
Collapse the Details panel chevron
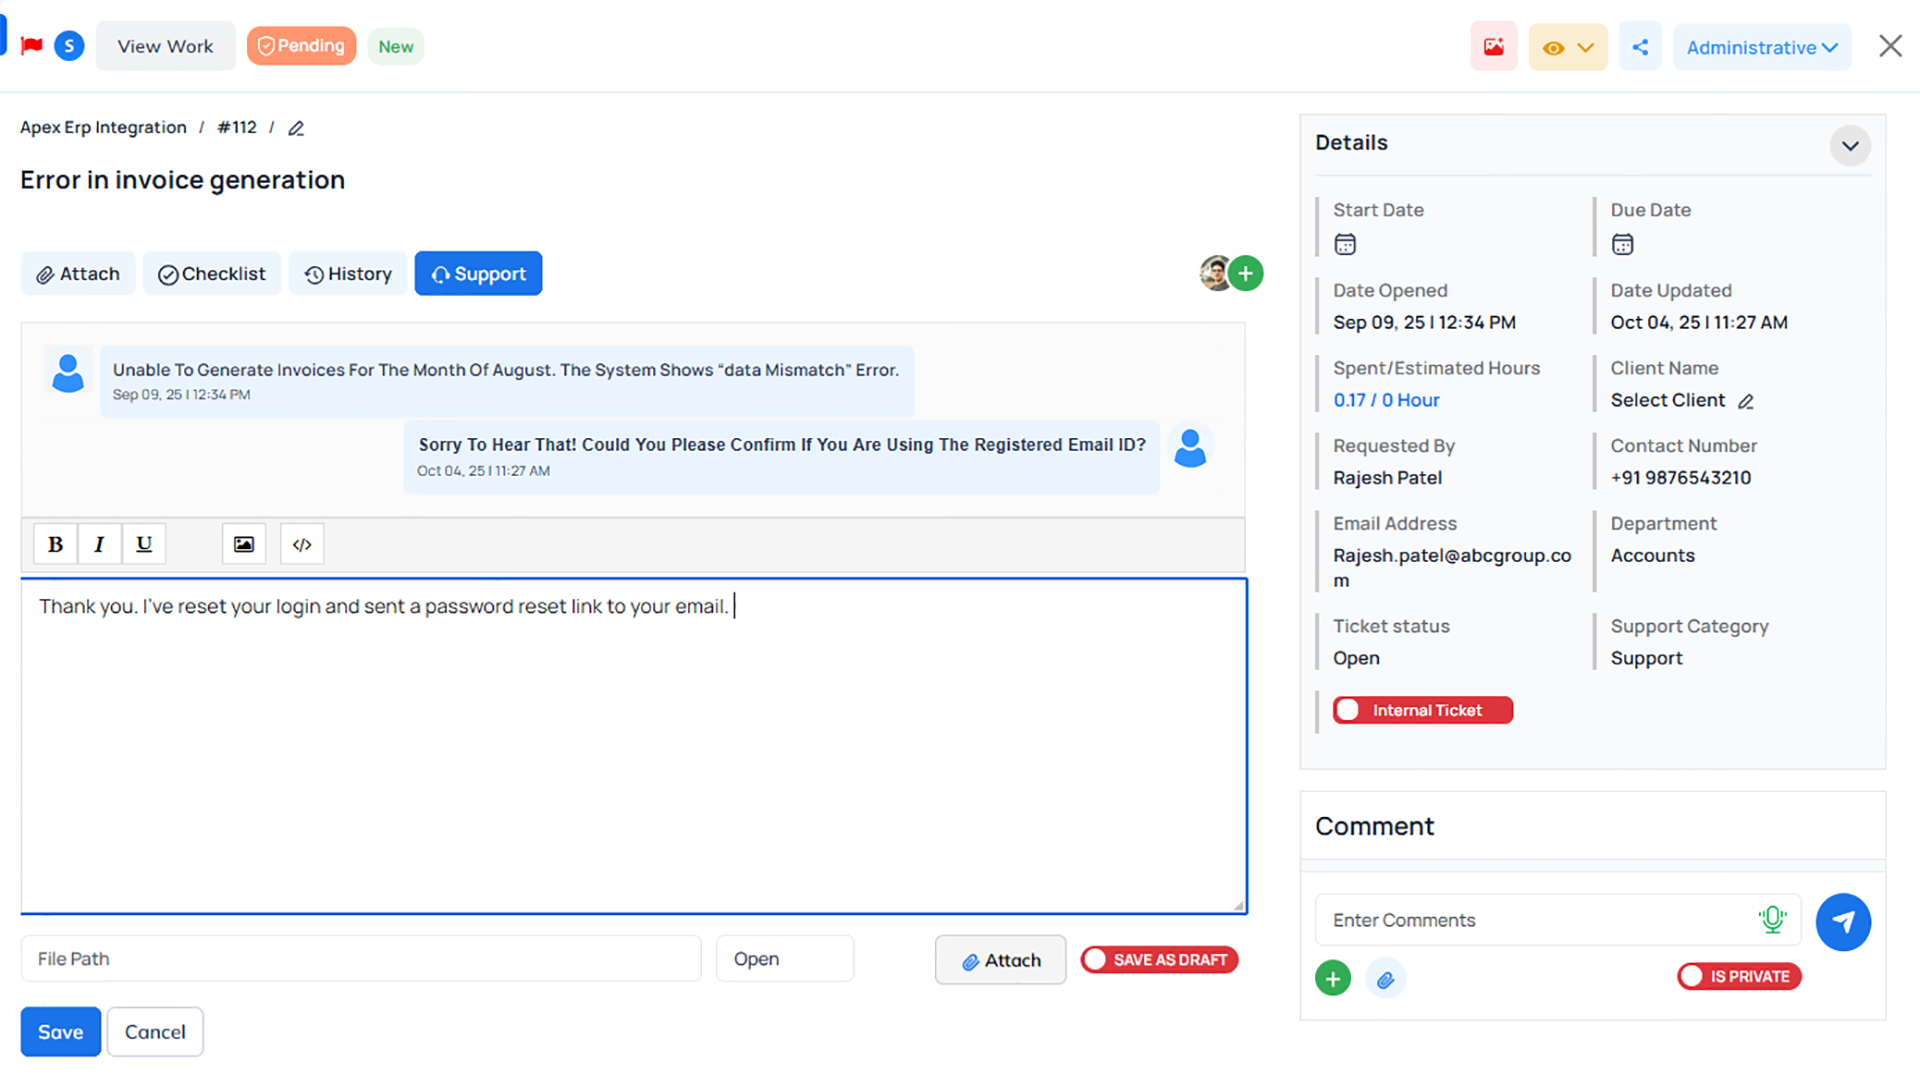pyautogui.click(x=1850, y=146)
